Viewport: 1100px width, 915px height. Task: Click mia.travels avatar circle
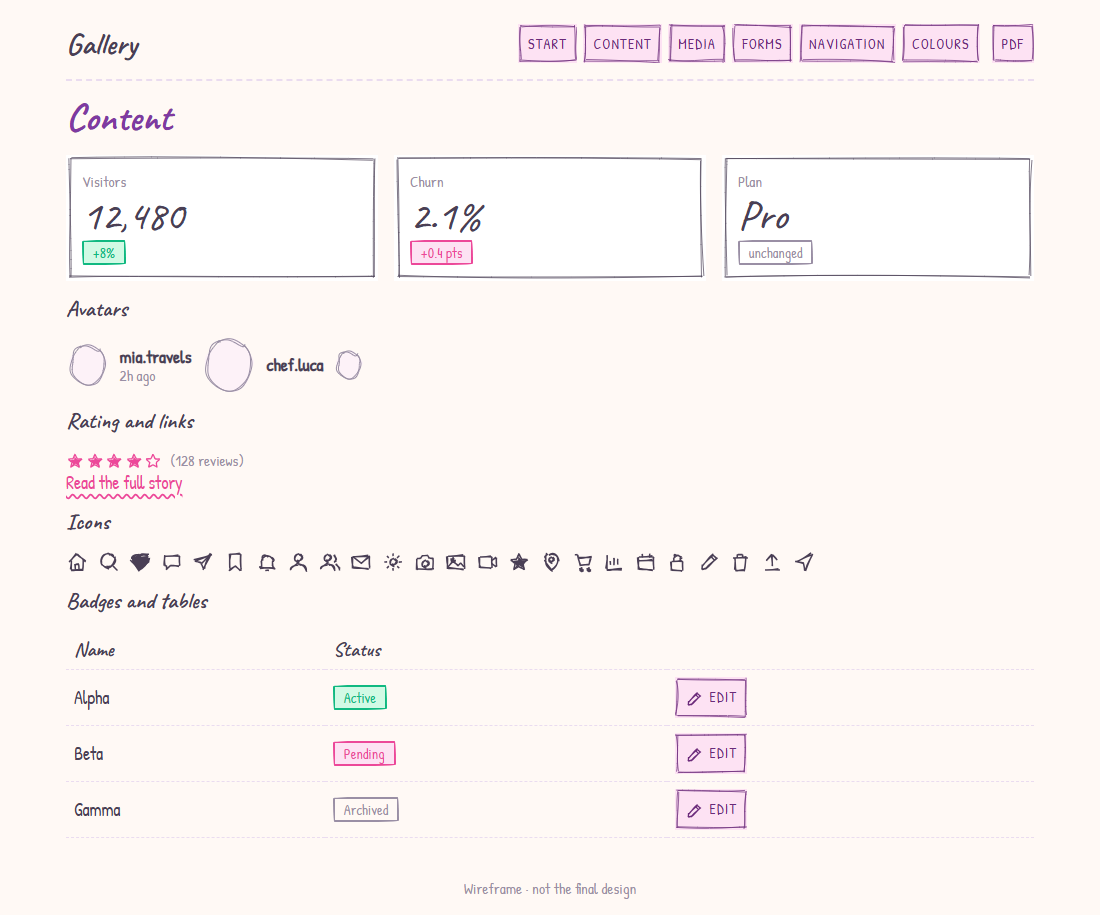(88, 365)
